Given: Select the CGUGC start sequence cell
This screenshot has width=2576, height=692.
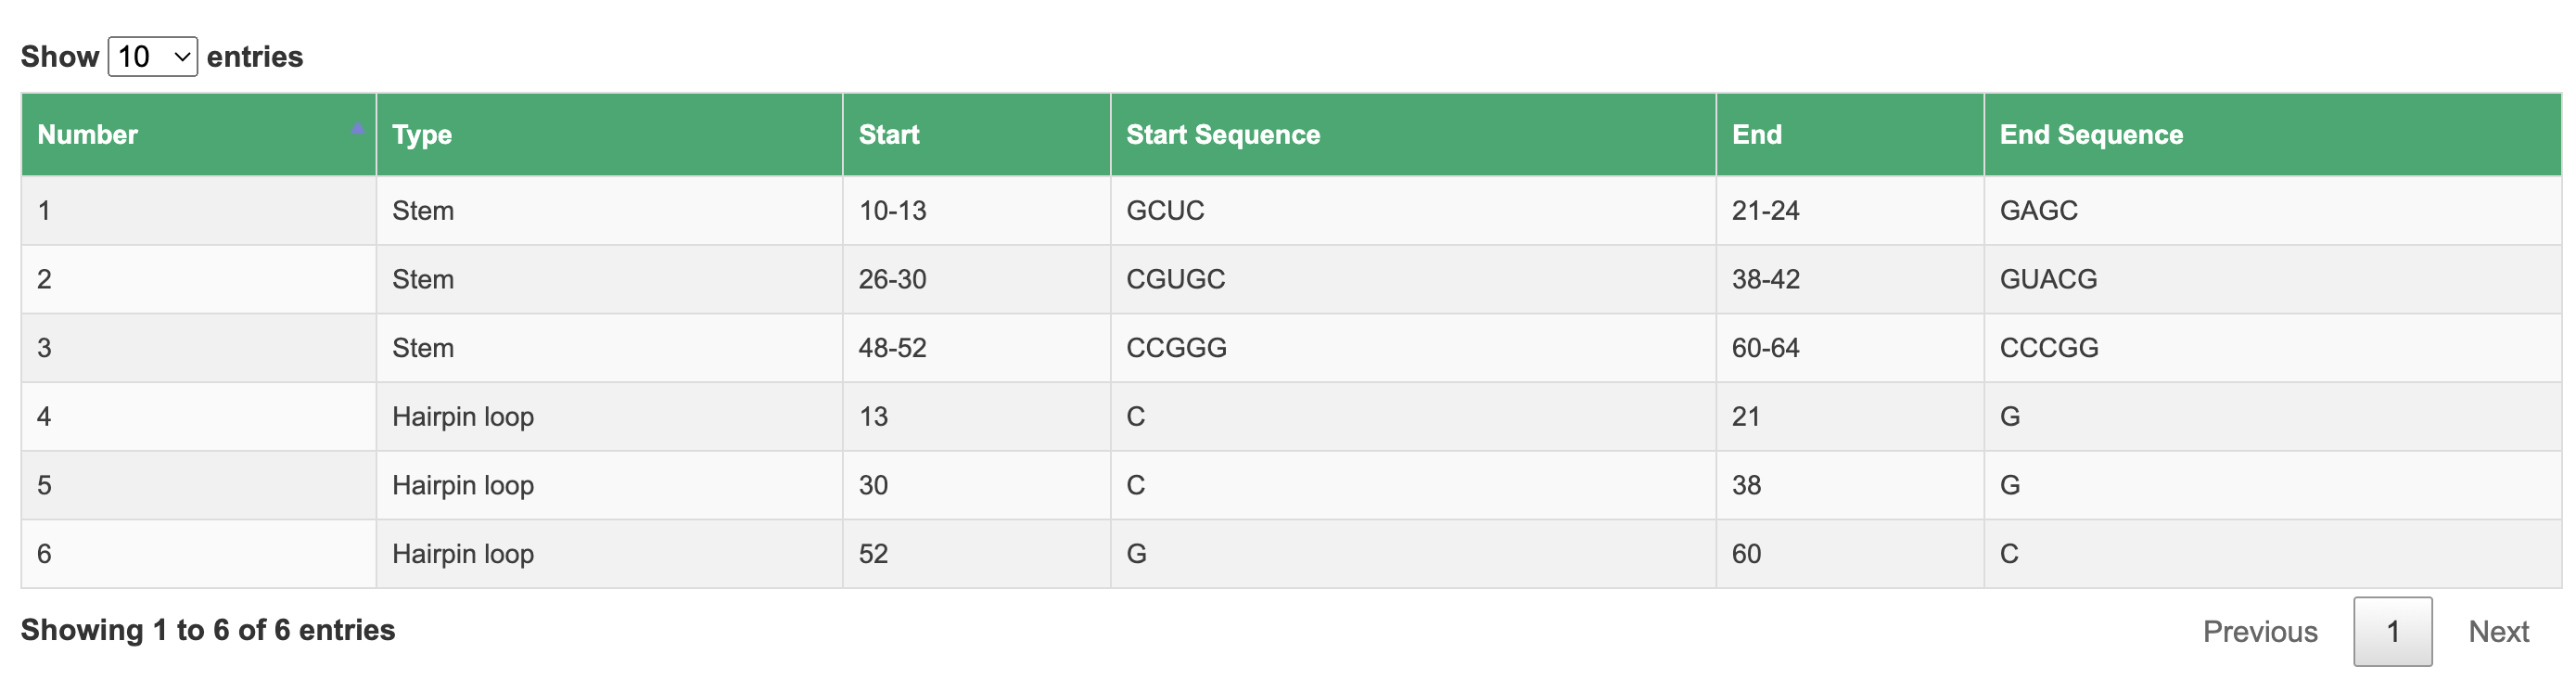Looking at the screenshot, I should pyautogui.click(x=1413, y=280).
